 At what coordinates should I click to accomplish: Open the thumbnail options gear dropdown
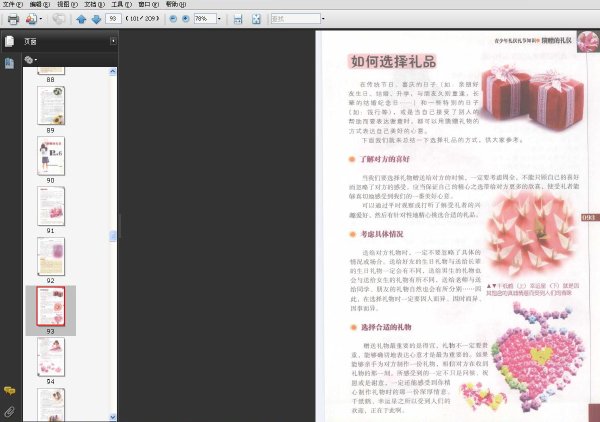tap(30, 60)
